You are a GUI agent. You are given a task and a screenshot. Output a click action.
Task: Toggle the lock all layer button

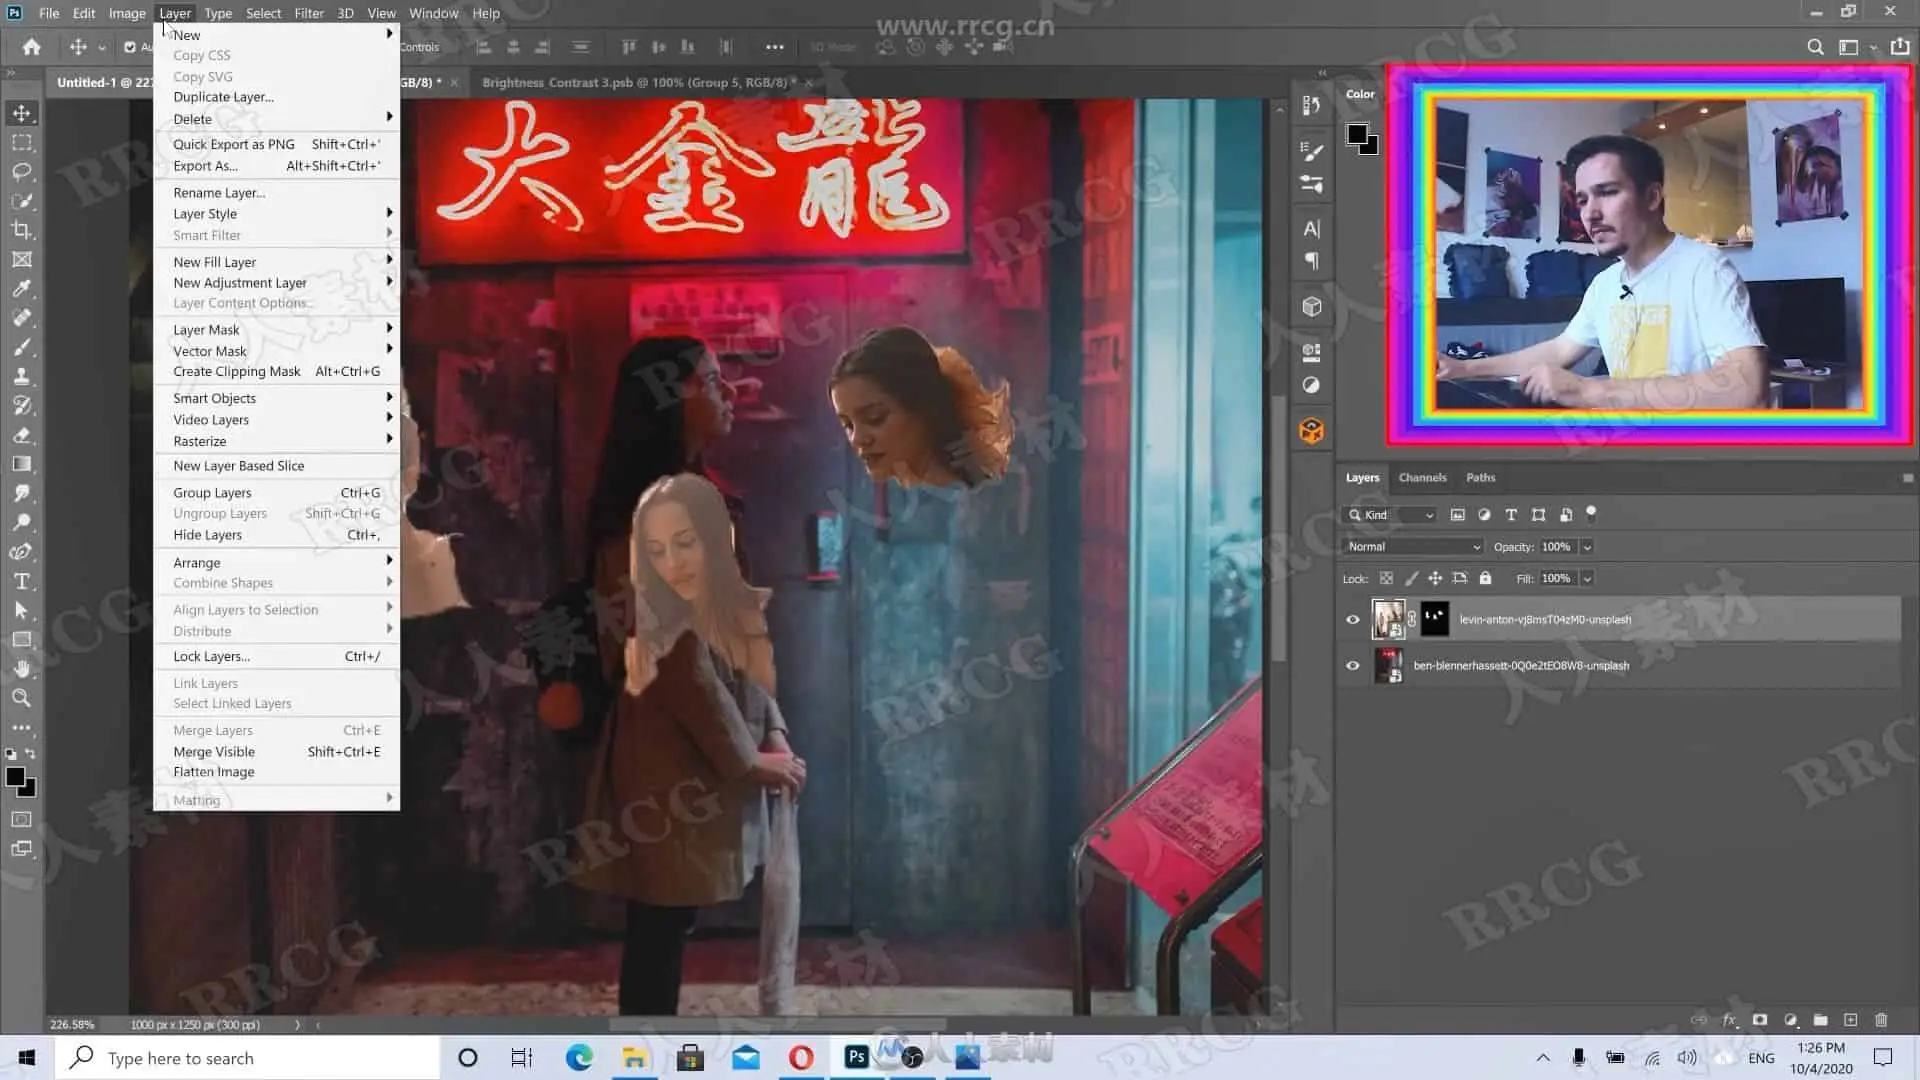(1485, 578)
